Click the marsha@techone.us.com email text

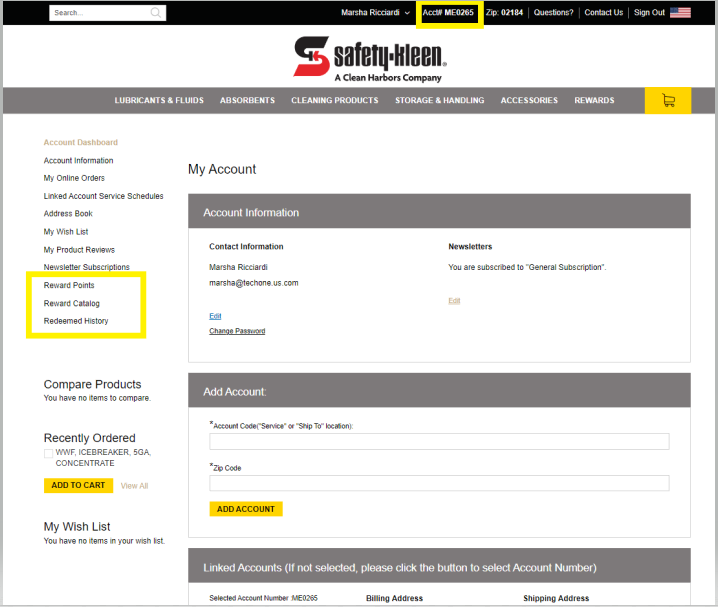click(254, 283)
